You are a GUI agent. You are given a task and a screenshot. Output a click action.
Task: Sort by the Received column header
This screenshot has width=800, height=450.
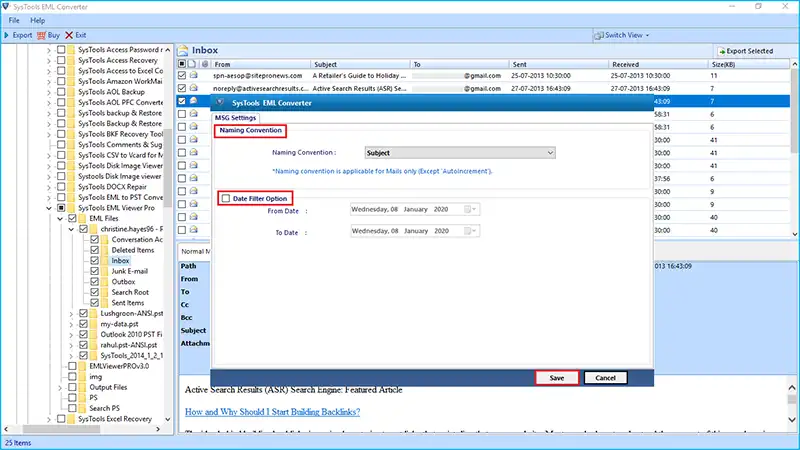(659, 64)
